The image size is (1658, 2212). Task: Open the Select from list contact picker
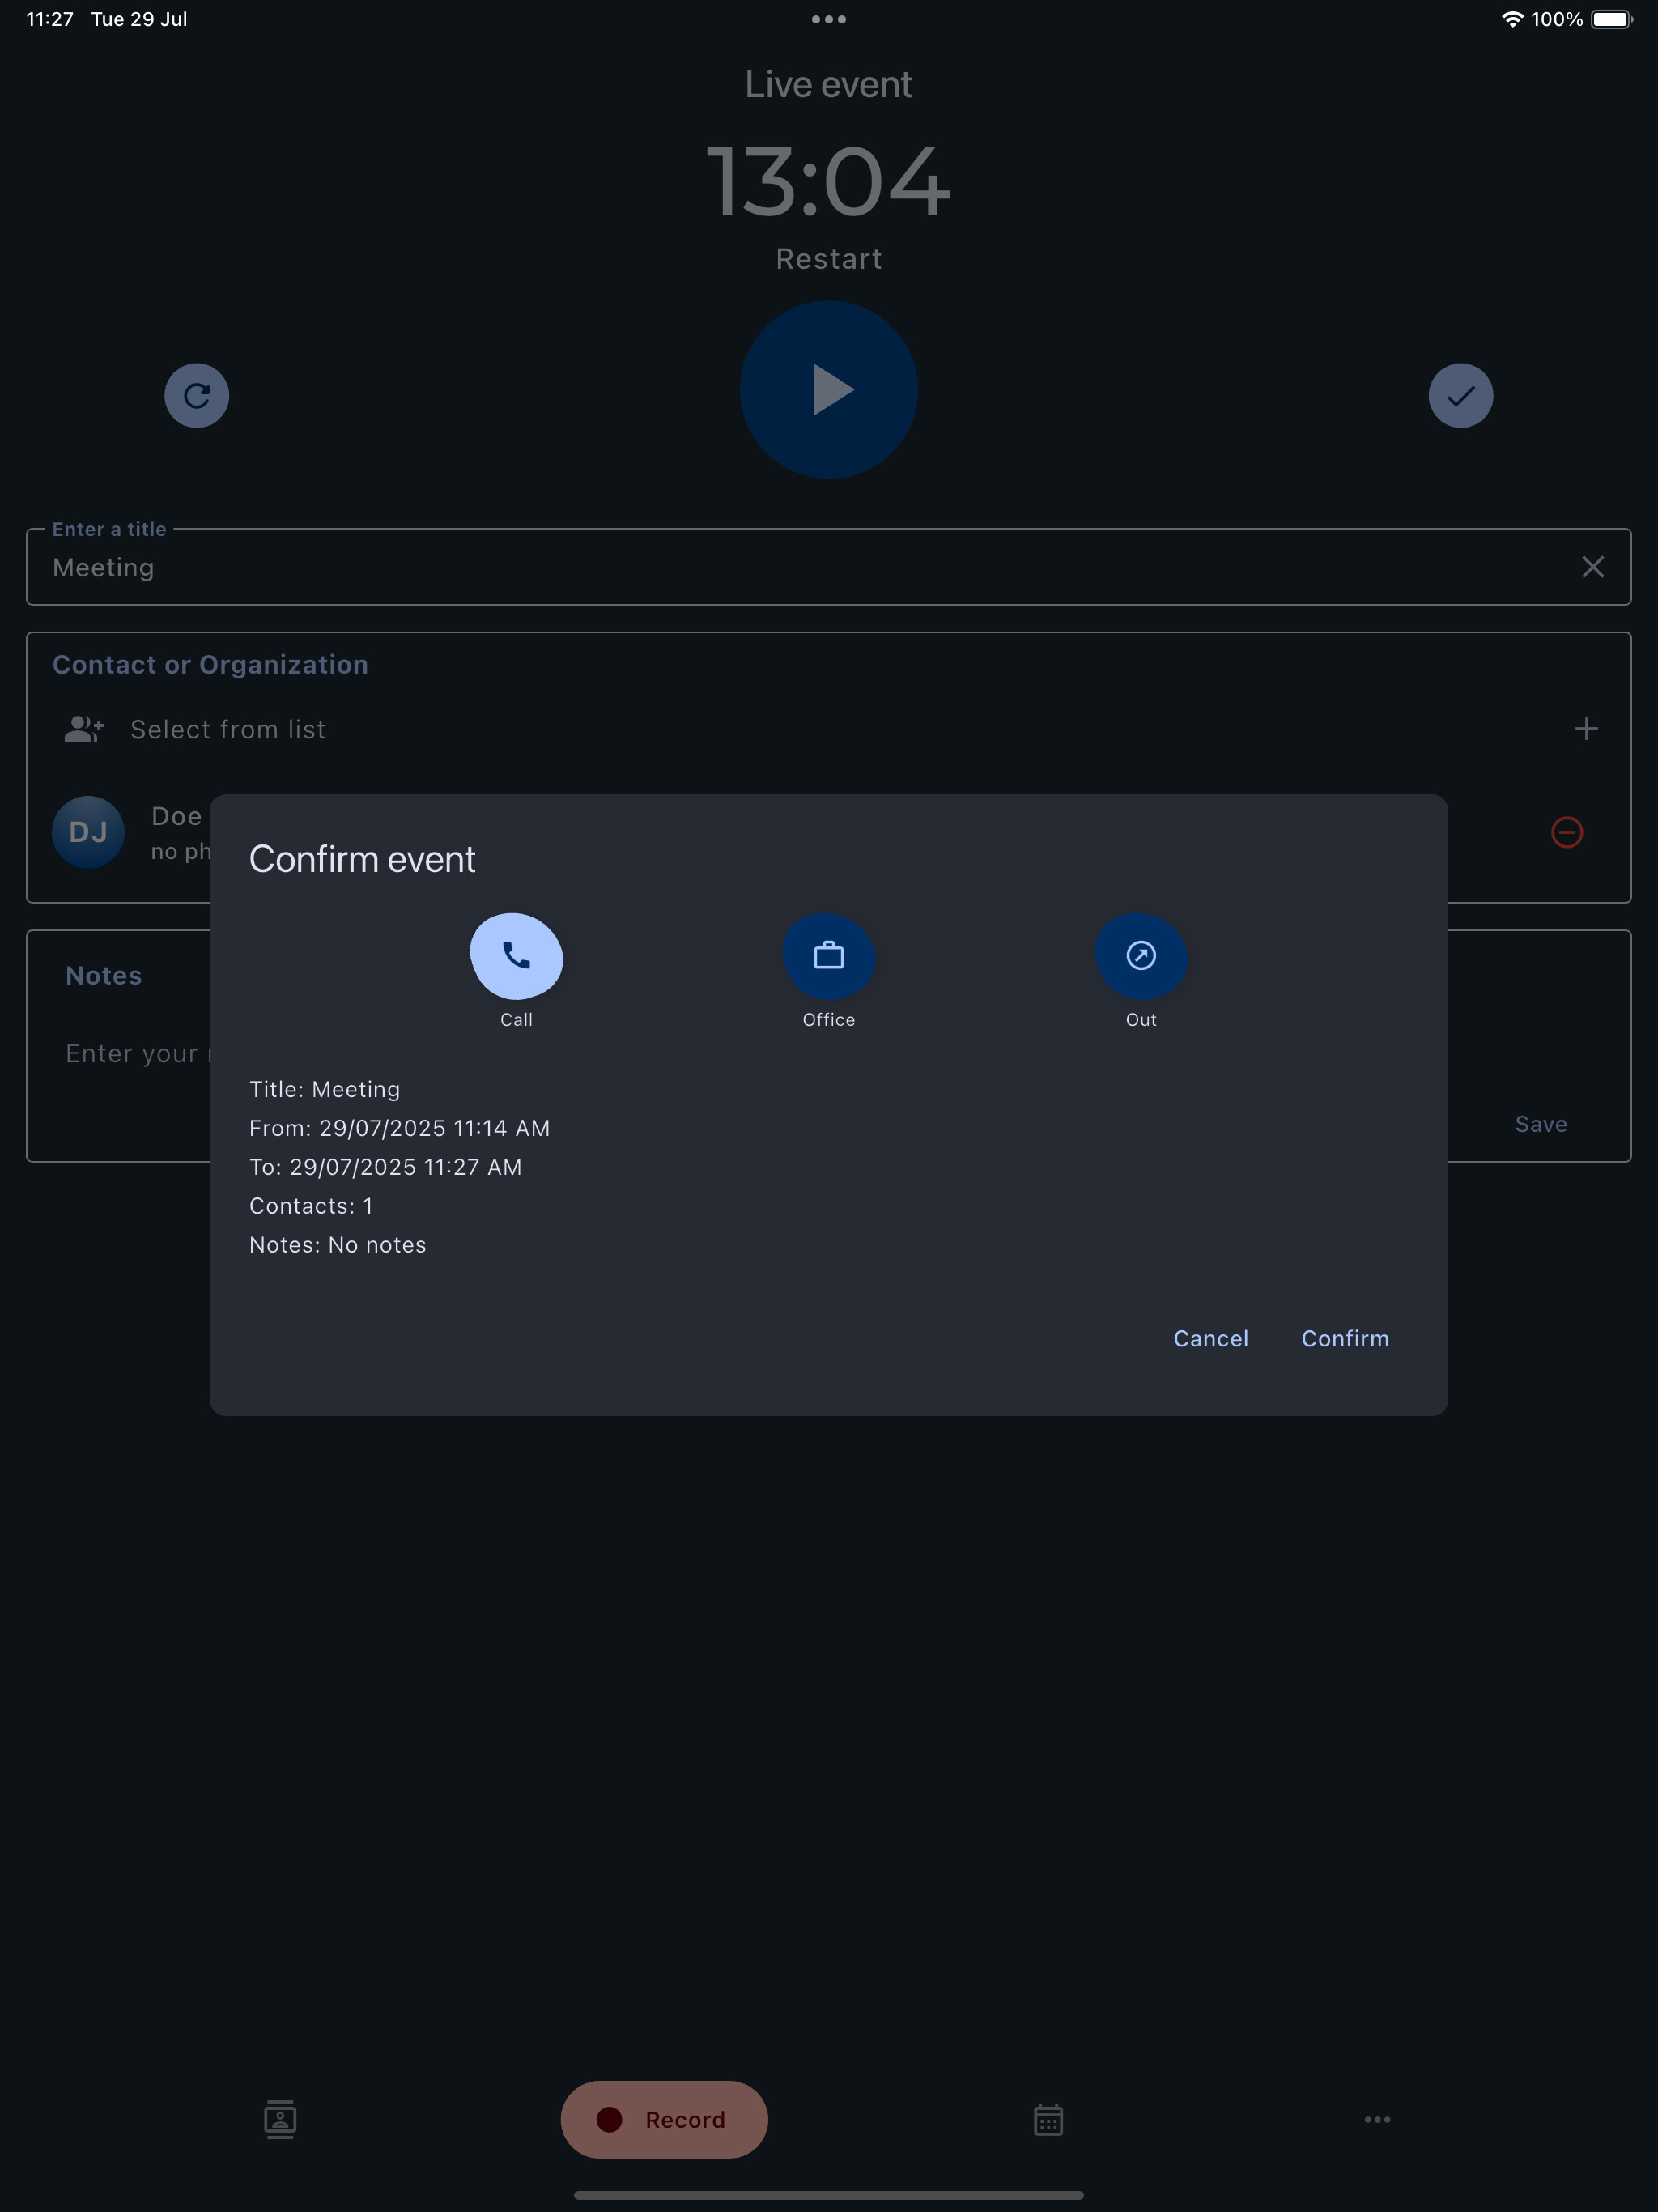point(228,729)
